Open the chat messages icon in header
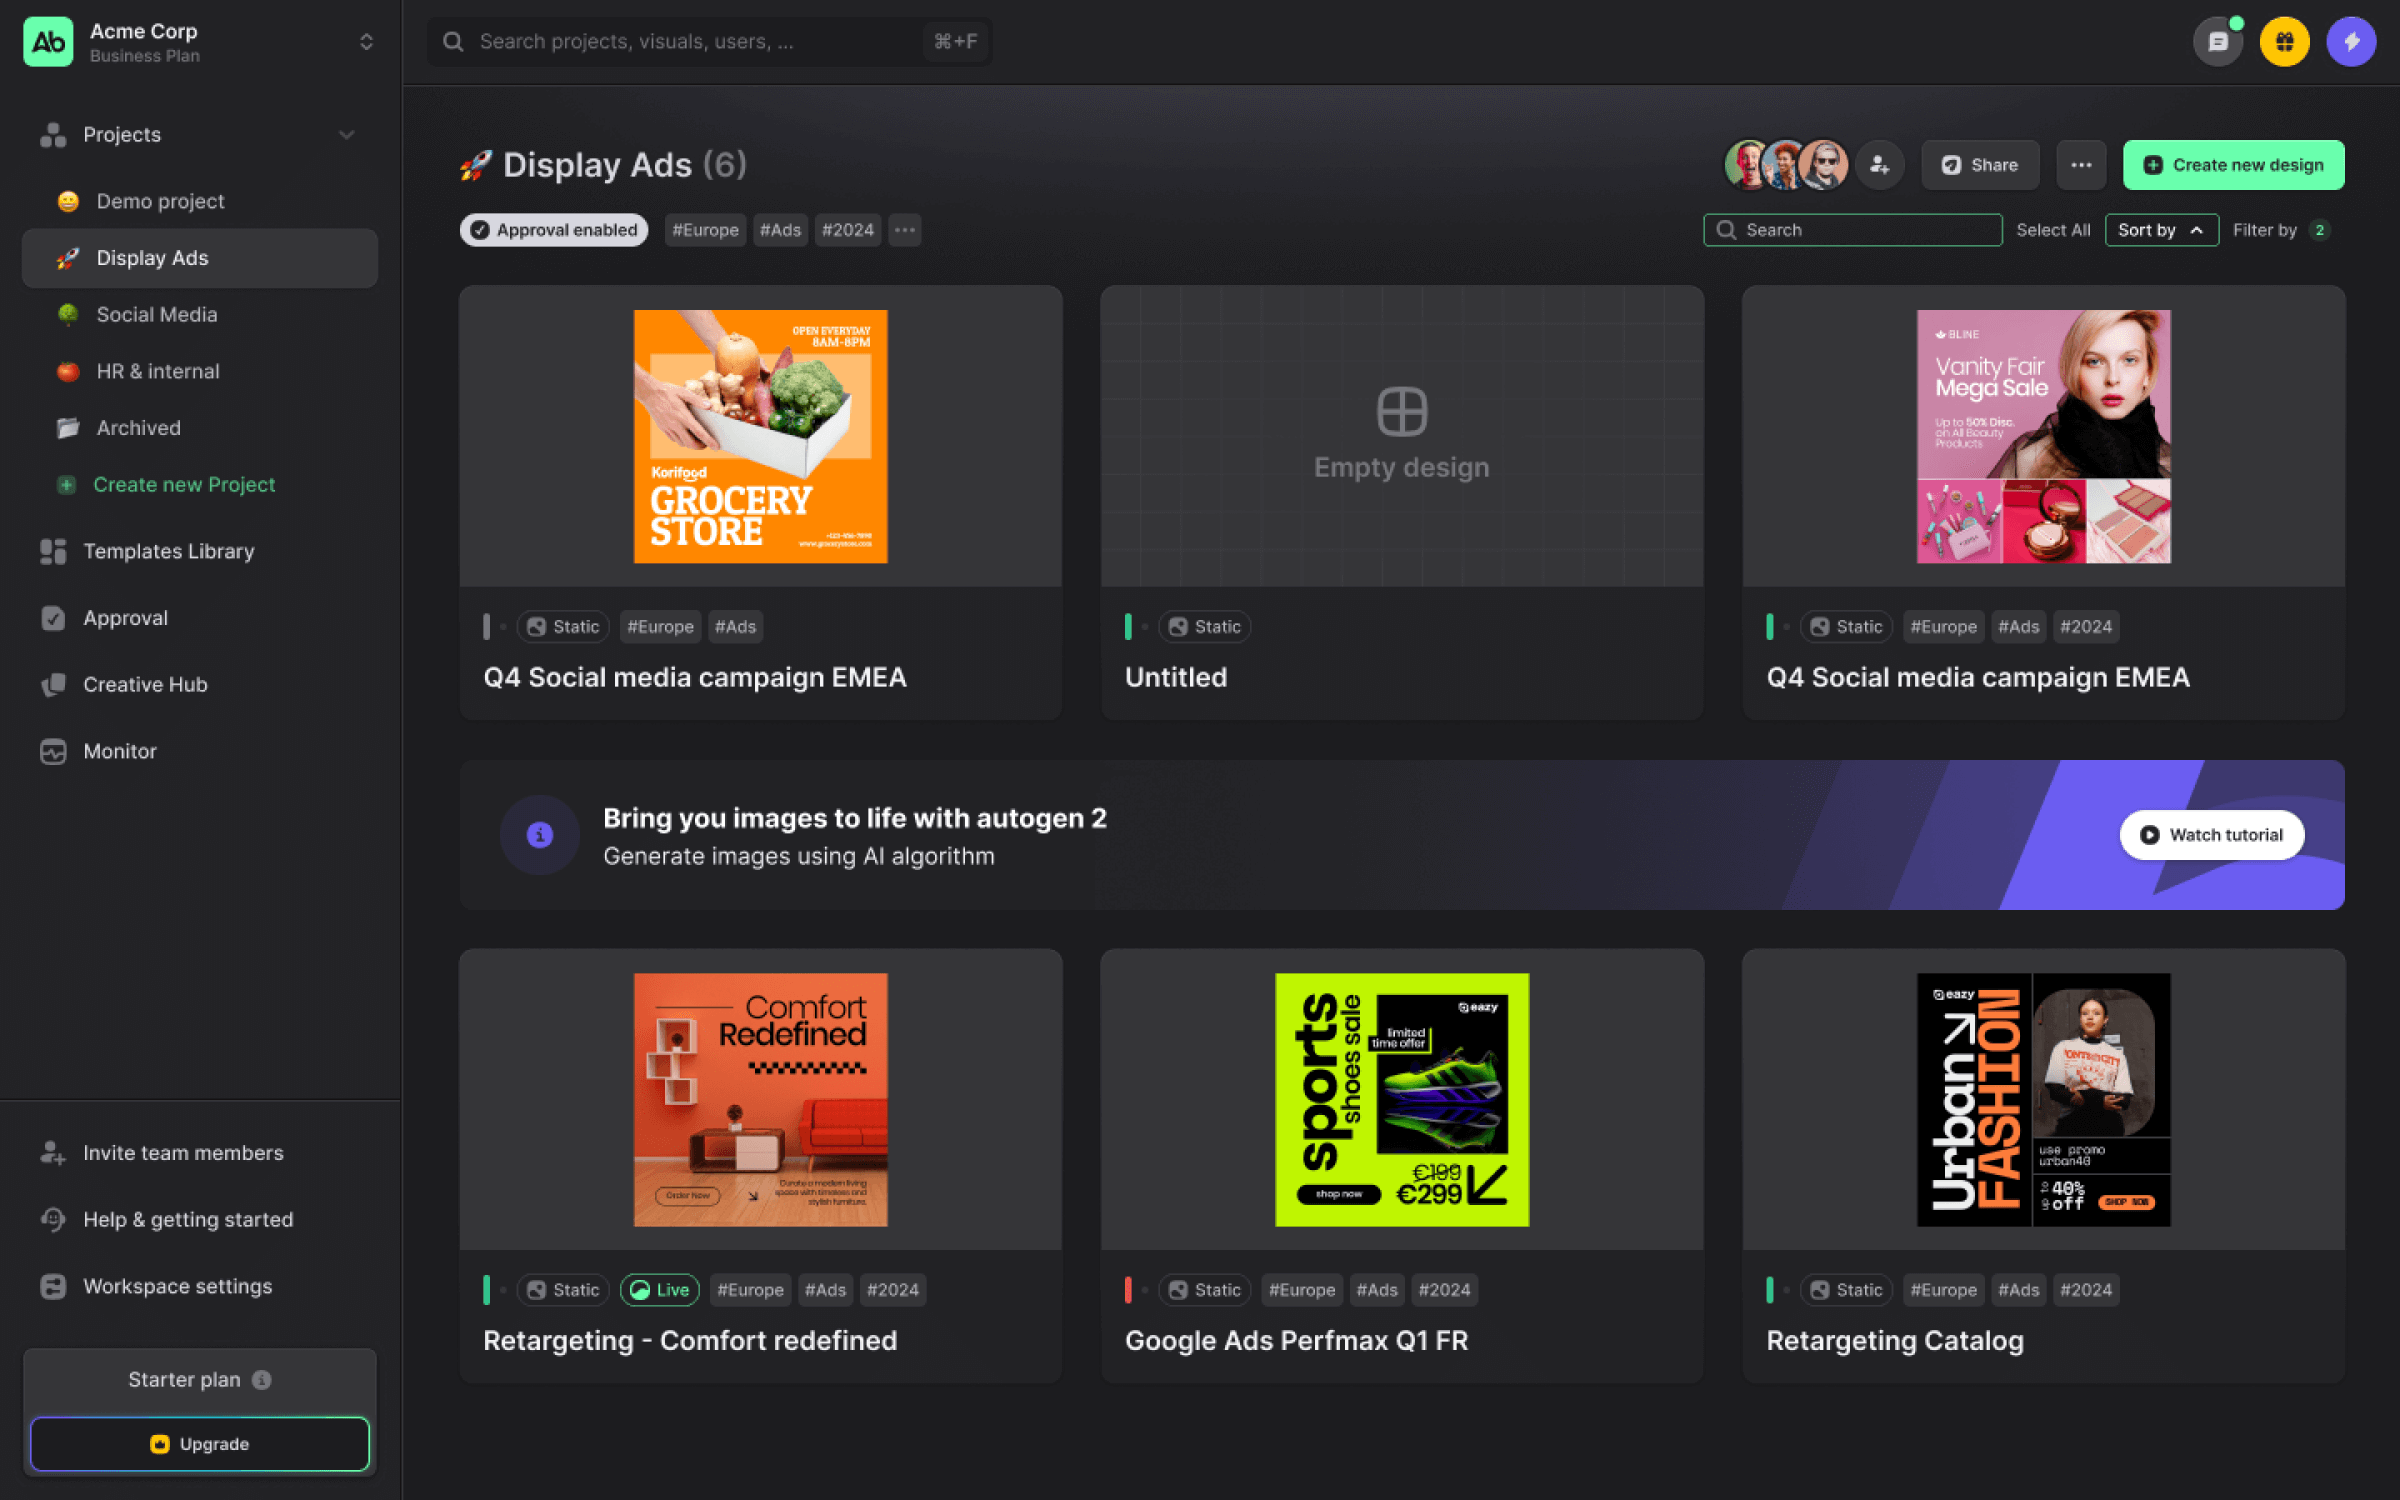Screen dimensions: 2400x1500 (x=2217, y=42)
